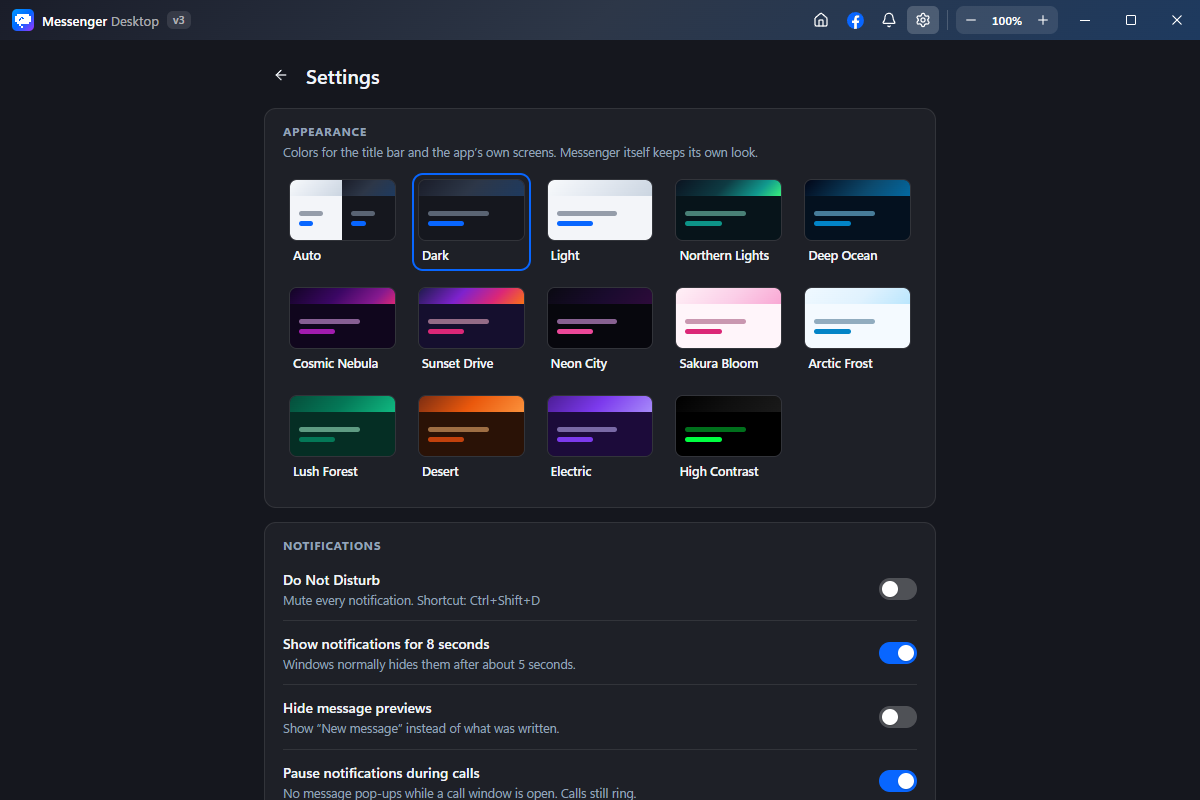Open the Facebook icon in title bar
Viewport: 1200px width, 800px height.
click(x=855, y=20)
